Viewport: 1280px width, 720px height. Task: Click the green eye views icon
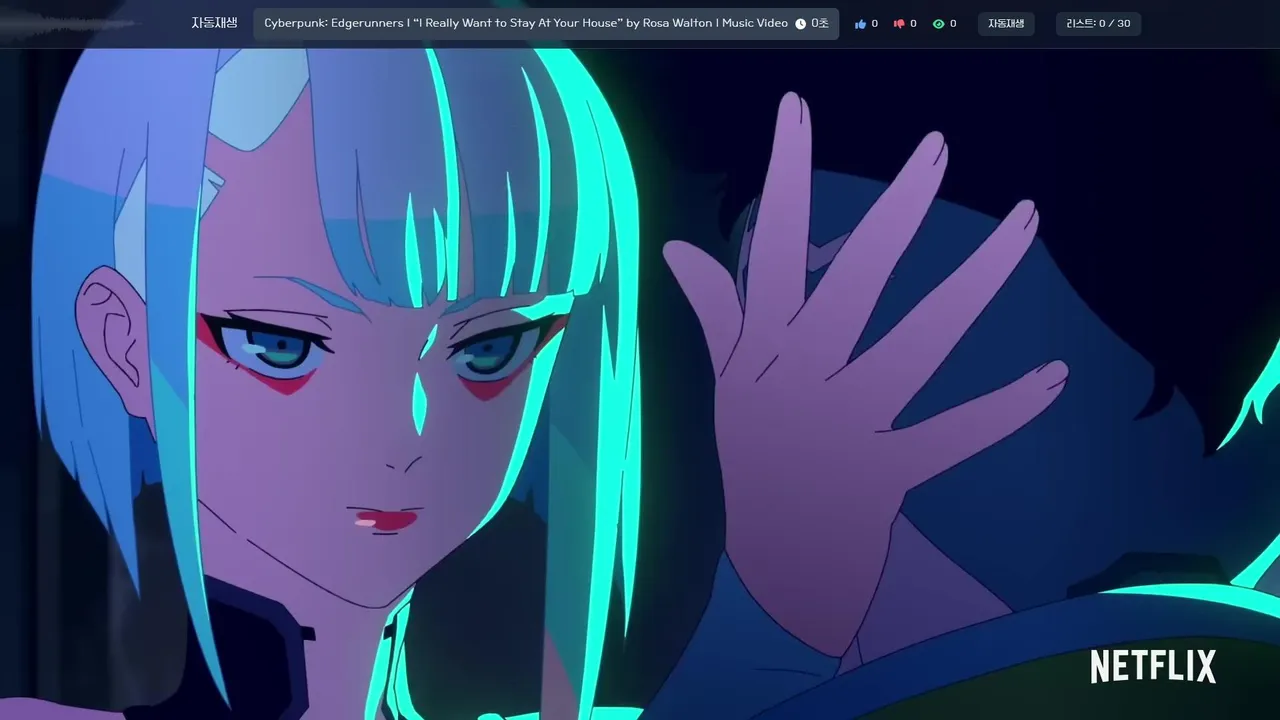pos(938,24)
